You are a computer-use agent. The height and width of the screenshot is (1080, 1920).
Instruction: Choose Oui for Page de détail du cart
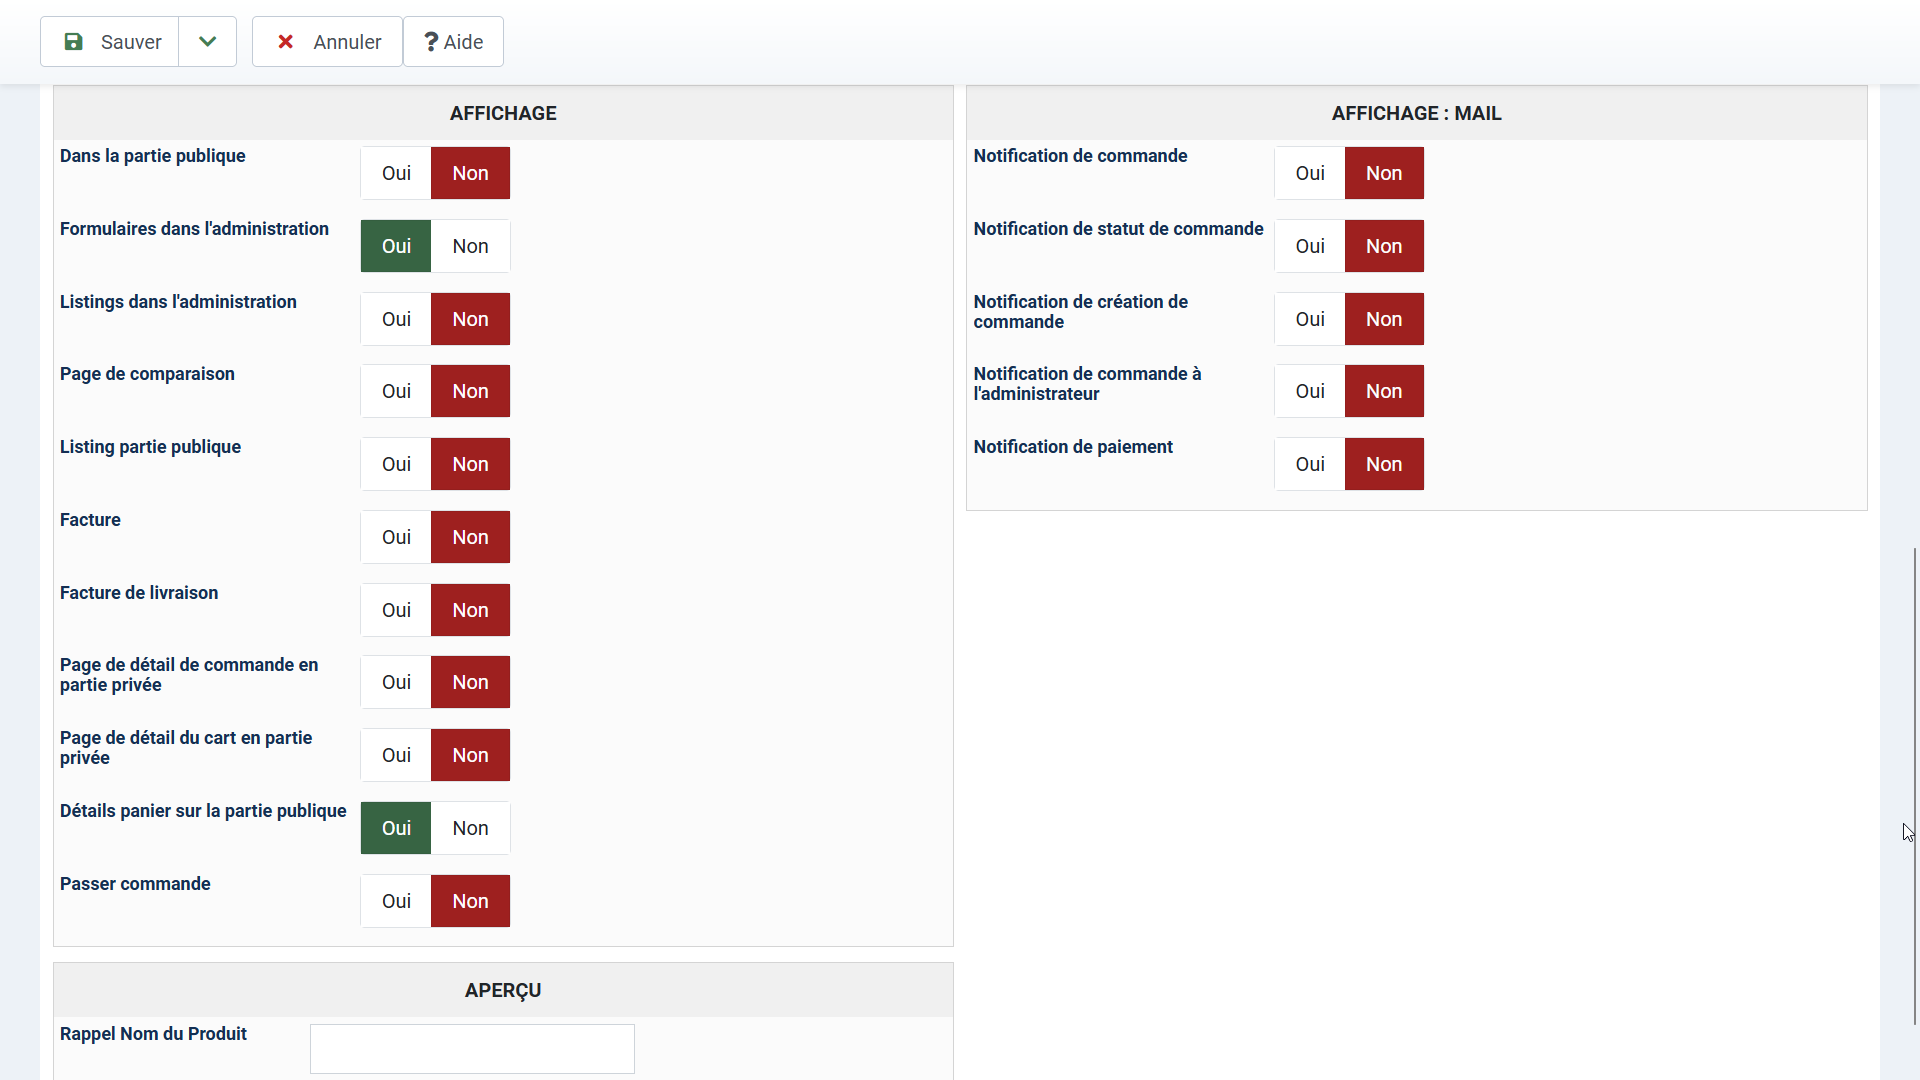[x=396, y=755]
